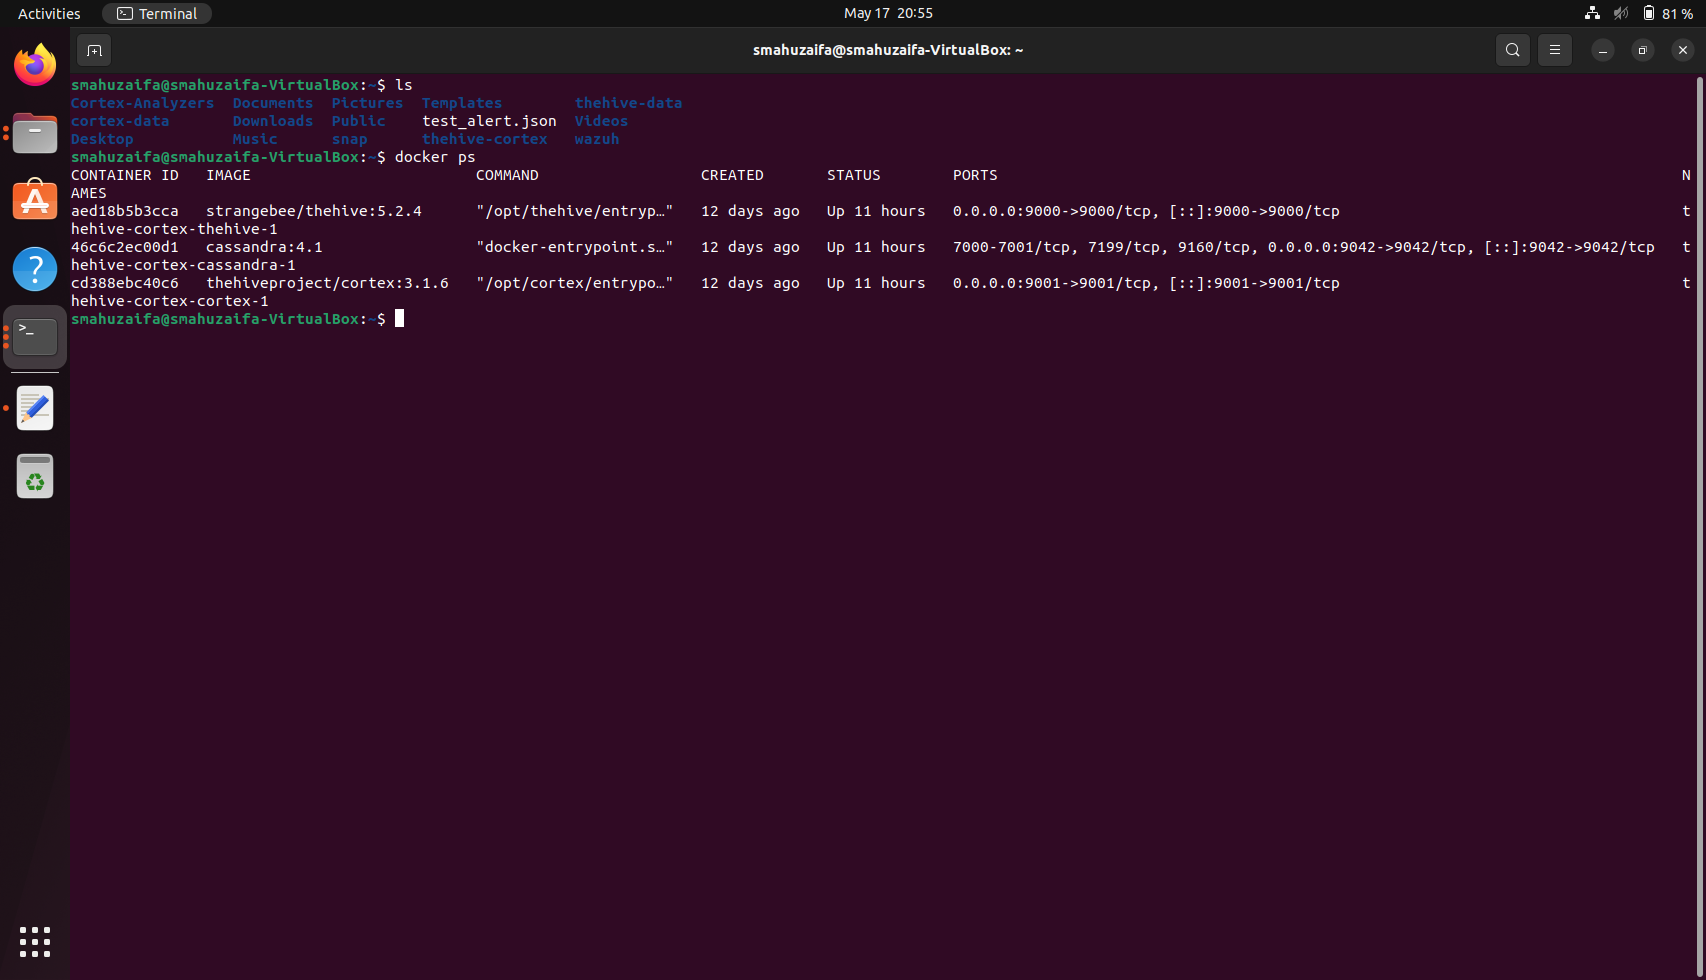Click the terminal vertical scrollbar
1706x980 pixels.
coord(1699,525)
